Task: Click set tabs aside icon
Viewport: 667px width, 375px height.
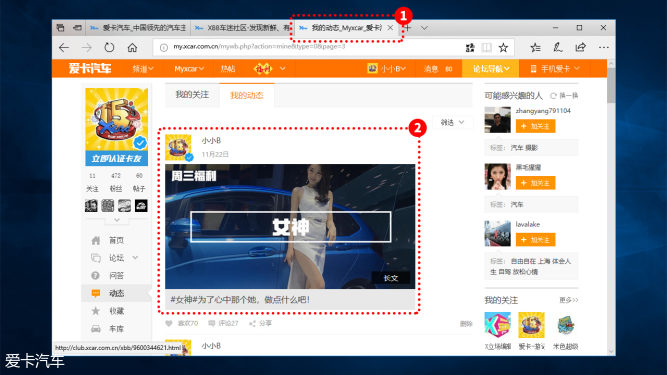Action: pos(77,28)
